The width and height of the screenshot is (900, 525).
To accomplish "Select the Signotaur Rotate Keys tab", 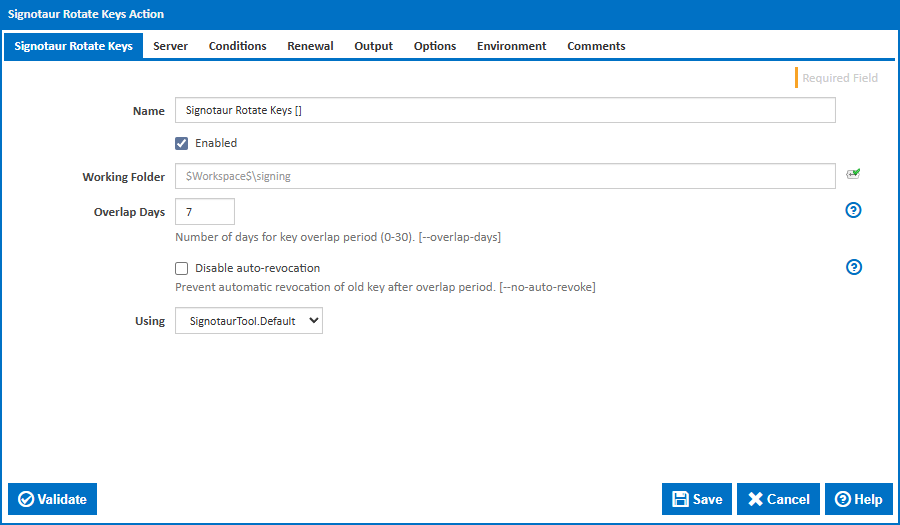I will pyautogui.click(x=74, y=46).
